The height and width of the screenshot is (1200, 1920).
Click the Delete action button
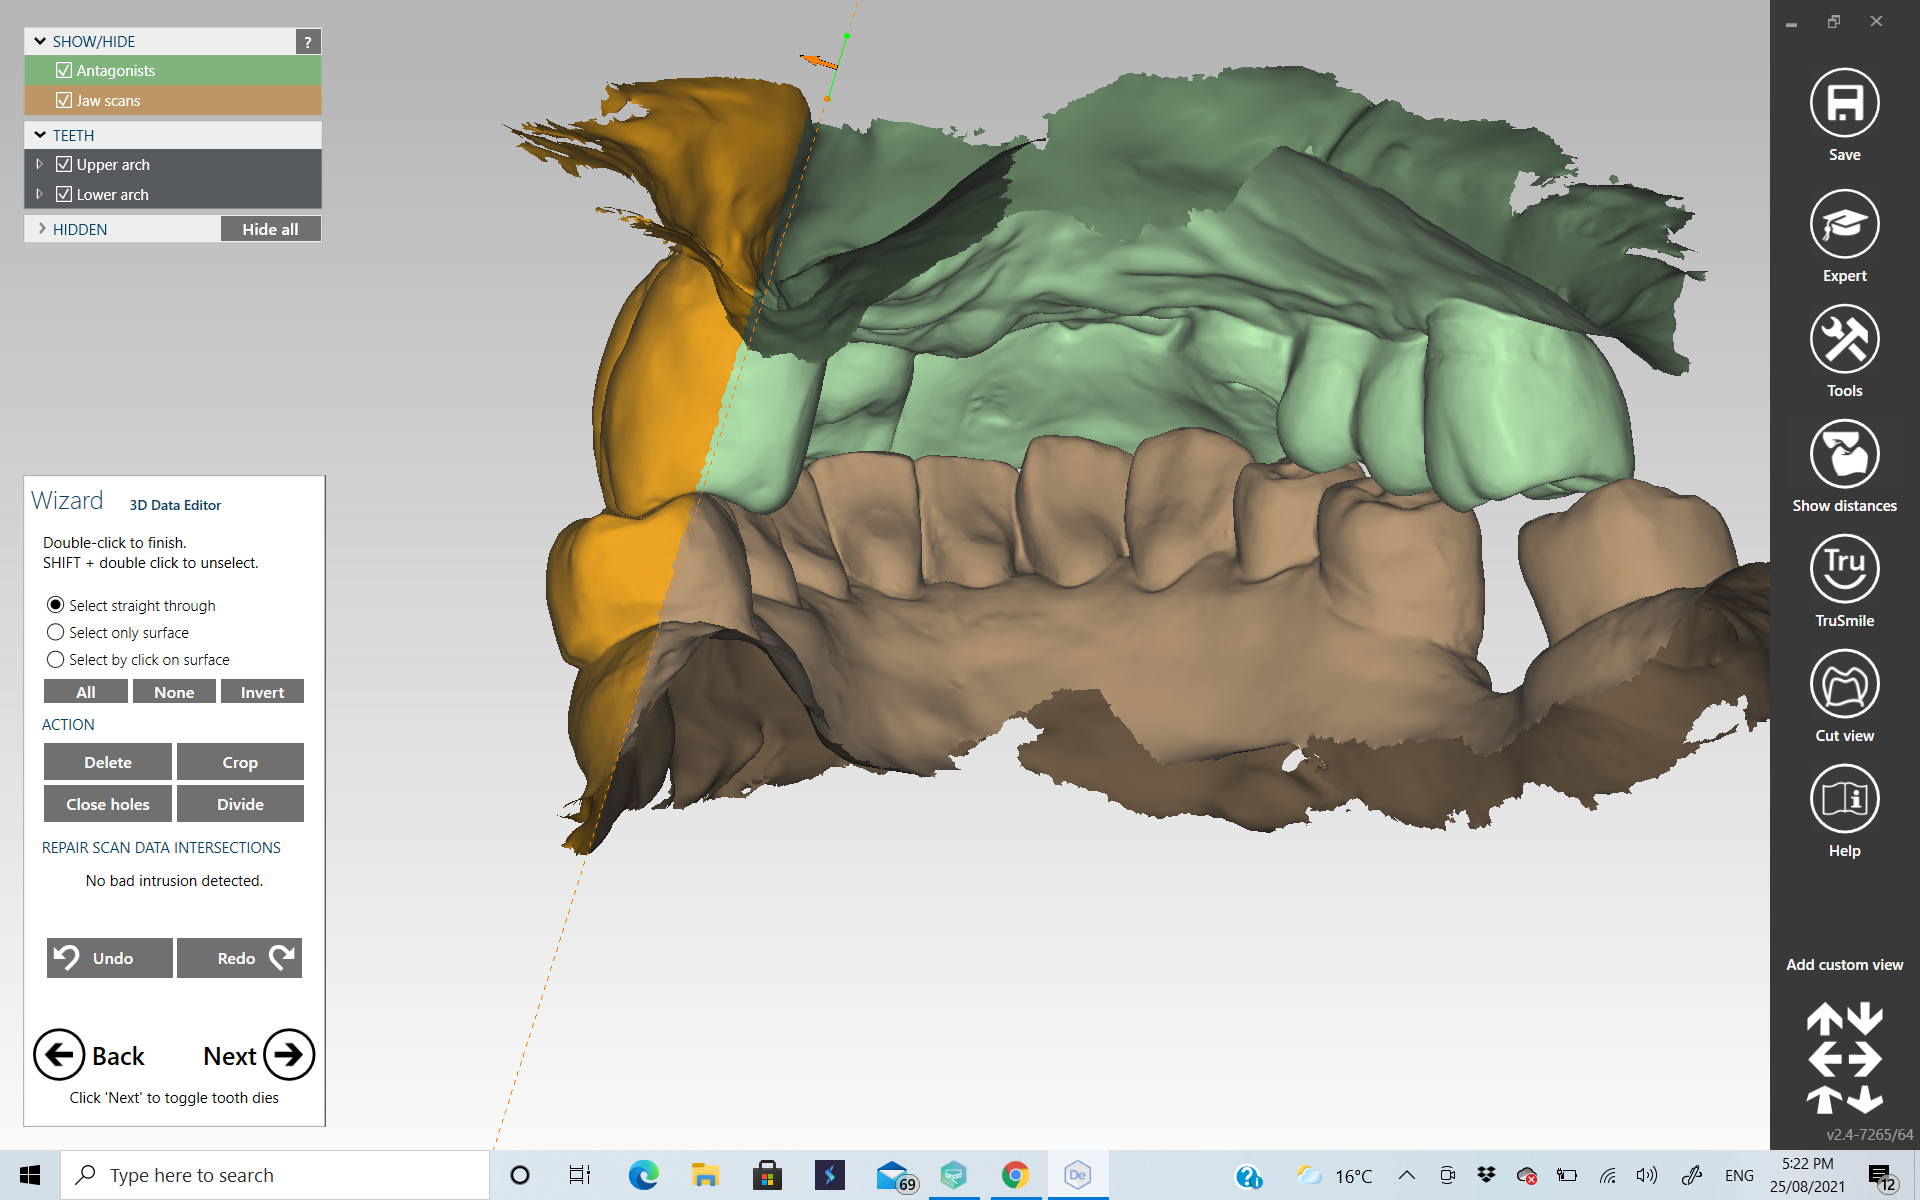pos(108,762)
